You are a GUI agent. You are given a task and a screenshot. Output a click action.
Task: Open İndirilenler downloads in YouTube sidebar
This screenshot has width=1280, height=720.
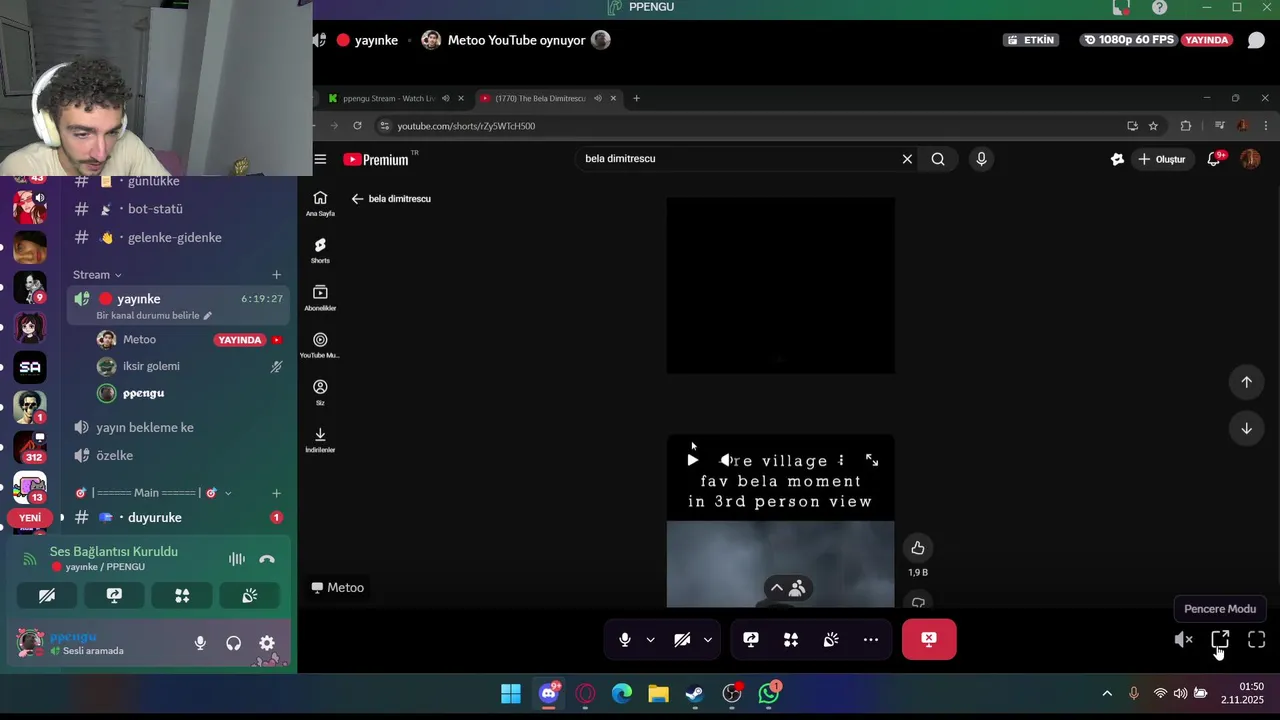tap(320, 440)
